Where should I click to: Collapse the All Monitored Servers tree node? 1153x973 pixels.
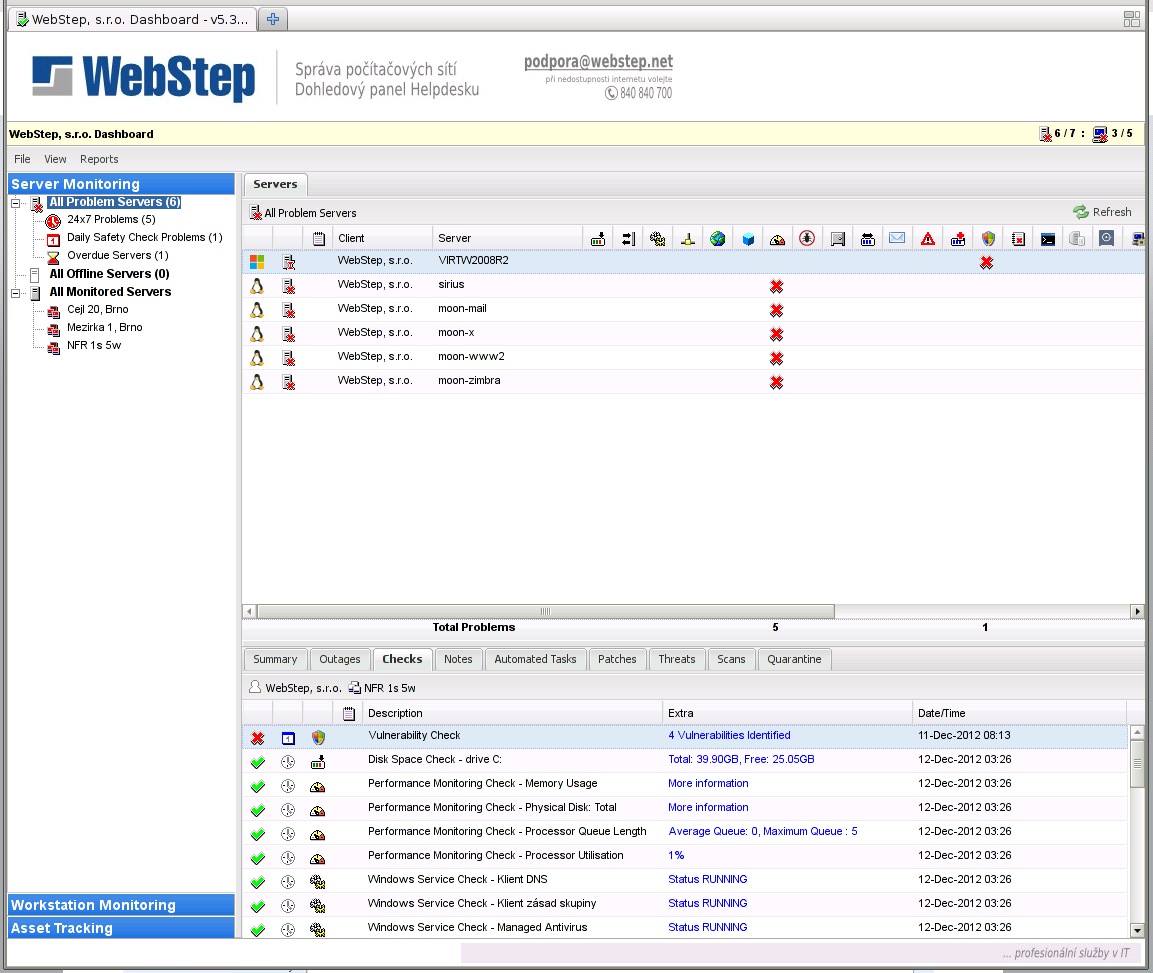(16, 293)
